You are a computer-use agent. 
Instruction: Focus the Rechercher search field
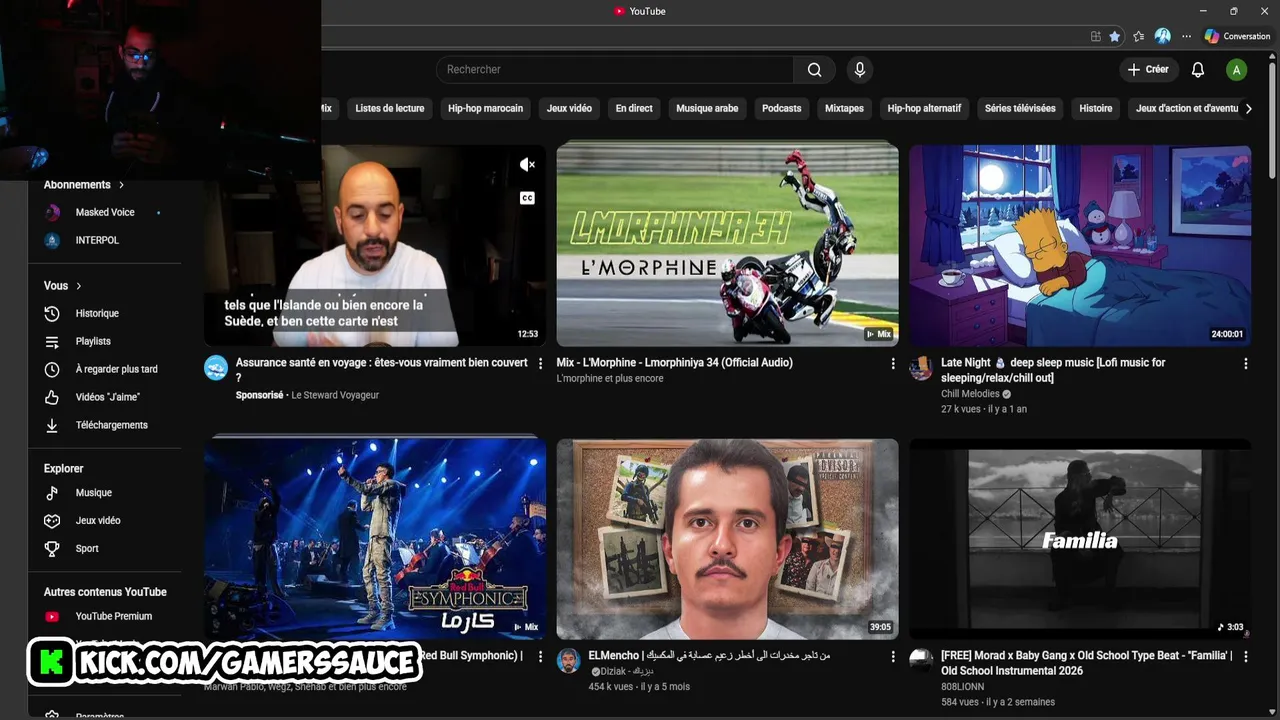(615, 70)
